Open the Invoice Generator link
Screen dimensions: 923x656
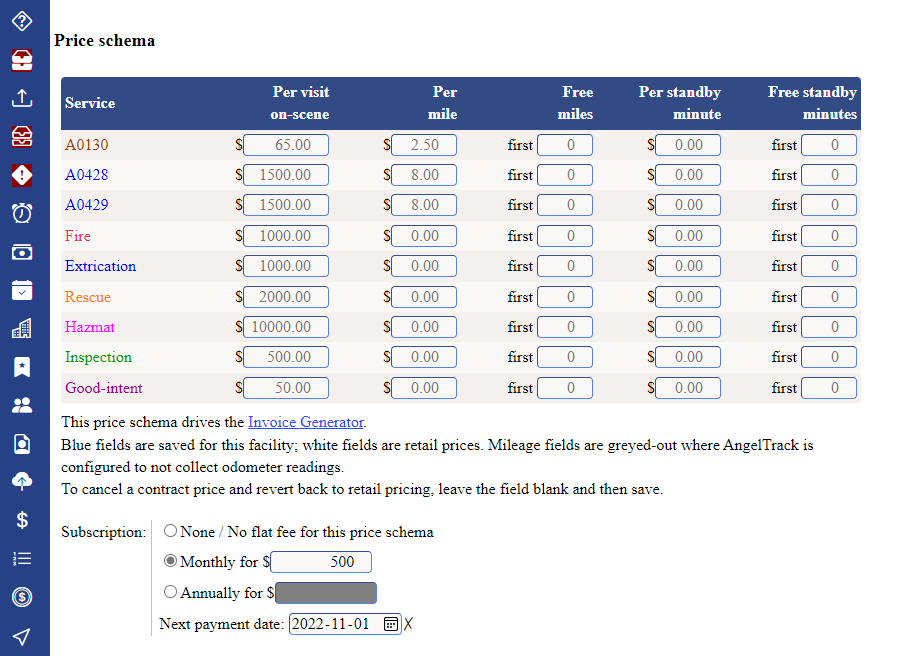click(x=305, y=422)
